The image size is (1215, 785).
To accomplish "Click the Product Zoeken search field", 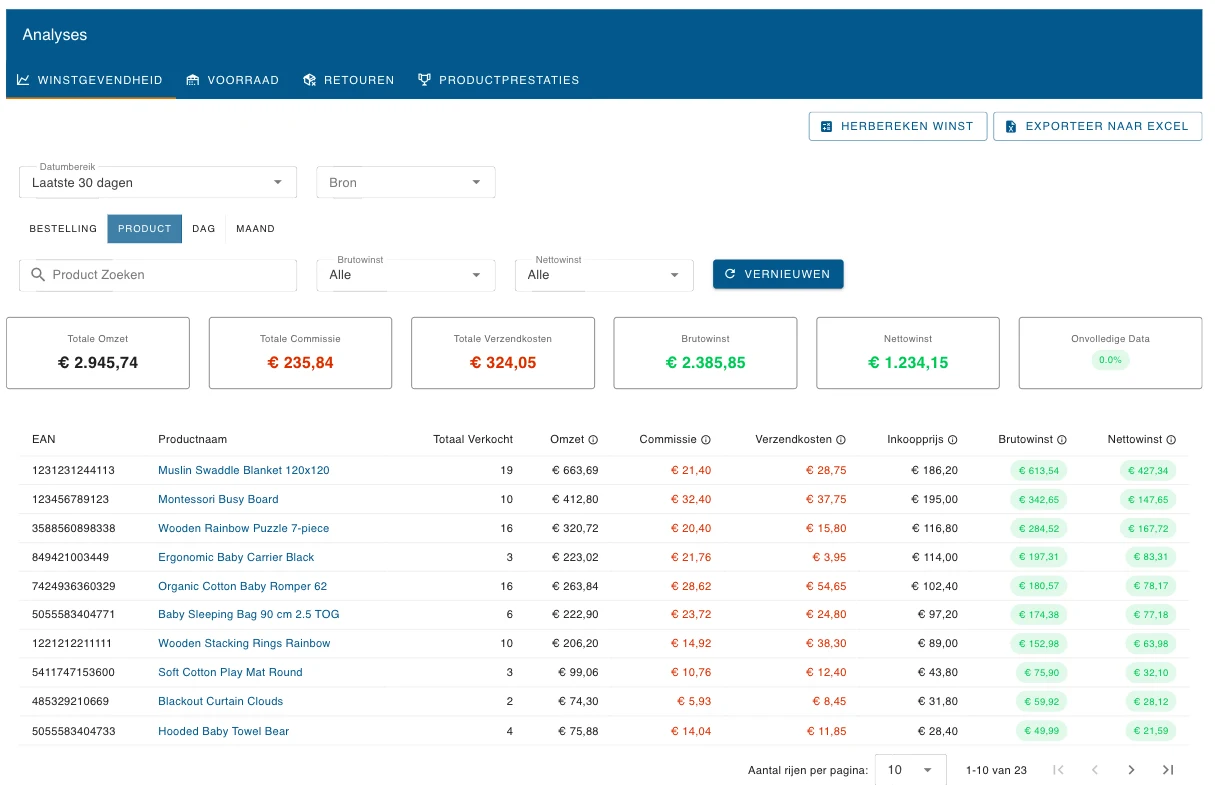I will pos(158,275).
